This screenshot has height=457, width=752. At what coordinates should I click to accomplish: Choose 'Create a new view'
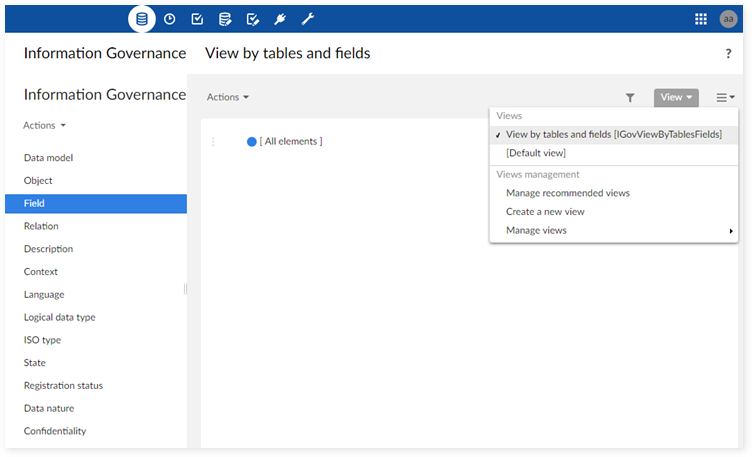point(545,212)
